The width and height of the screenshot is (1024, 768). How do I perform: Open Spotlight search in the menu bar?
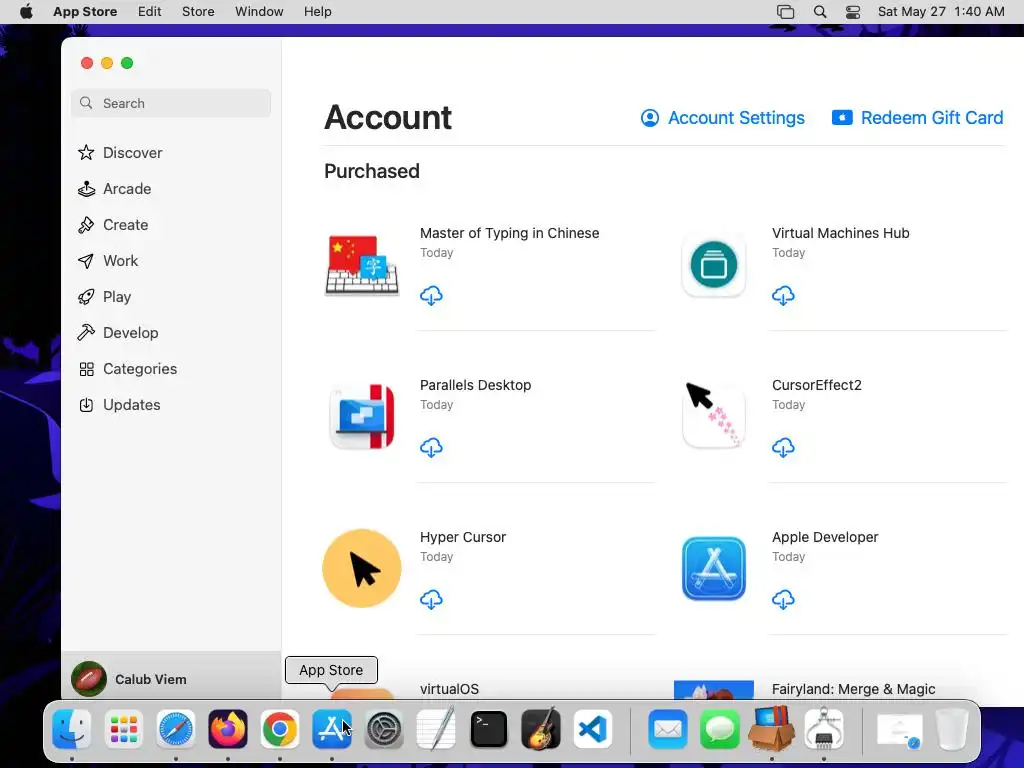pyautogui.click(x=820, y=12)
